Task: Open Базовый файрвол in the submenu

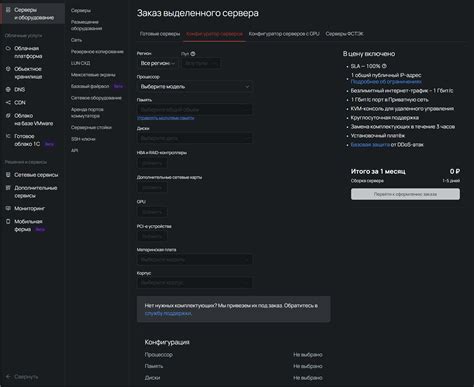Action: pyautogui.click(x=90, y=86)
